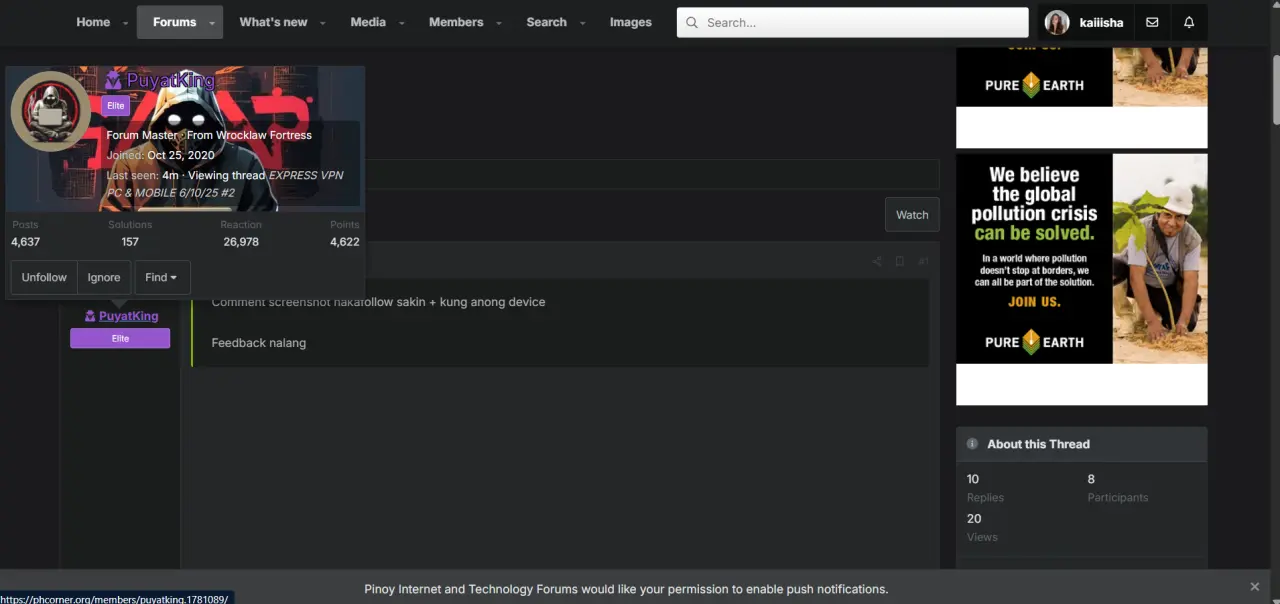Expand the Search menu arrow
Screen dimensions: 1280x604
pos(582,23)
